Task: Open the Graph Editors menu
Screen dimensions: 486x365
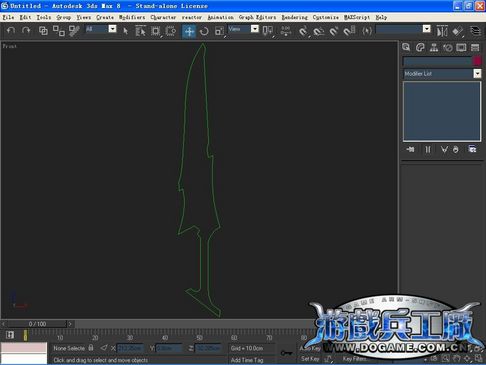Action: click(257, 17)
